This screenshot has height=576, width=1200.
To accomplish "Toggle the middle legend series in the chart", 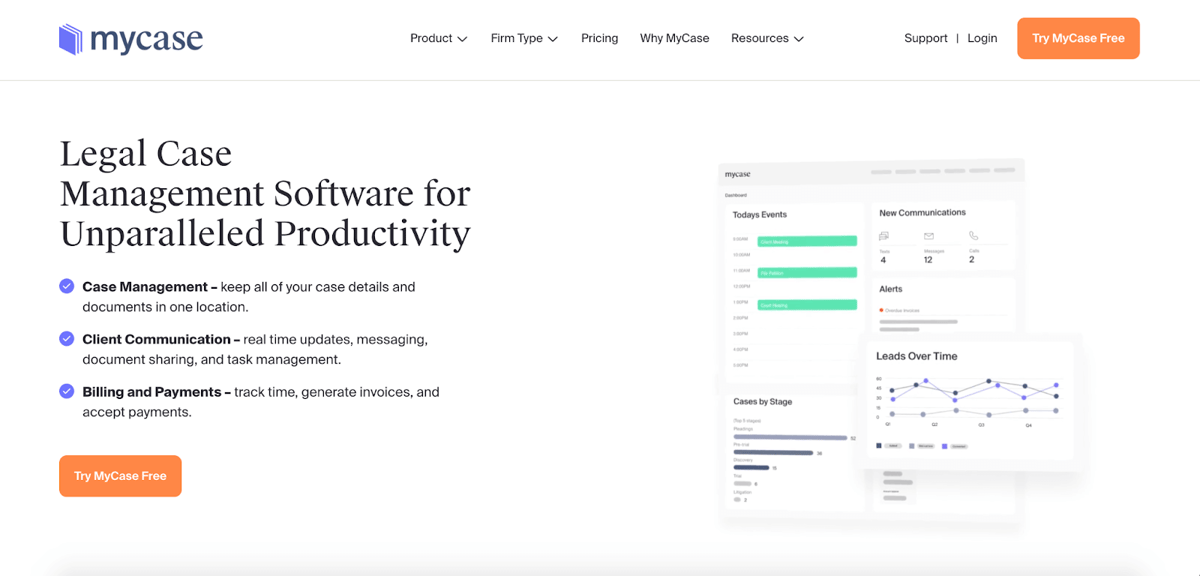I will click(911, 445).
